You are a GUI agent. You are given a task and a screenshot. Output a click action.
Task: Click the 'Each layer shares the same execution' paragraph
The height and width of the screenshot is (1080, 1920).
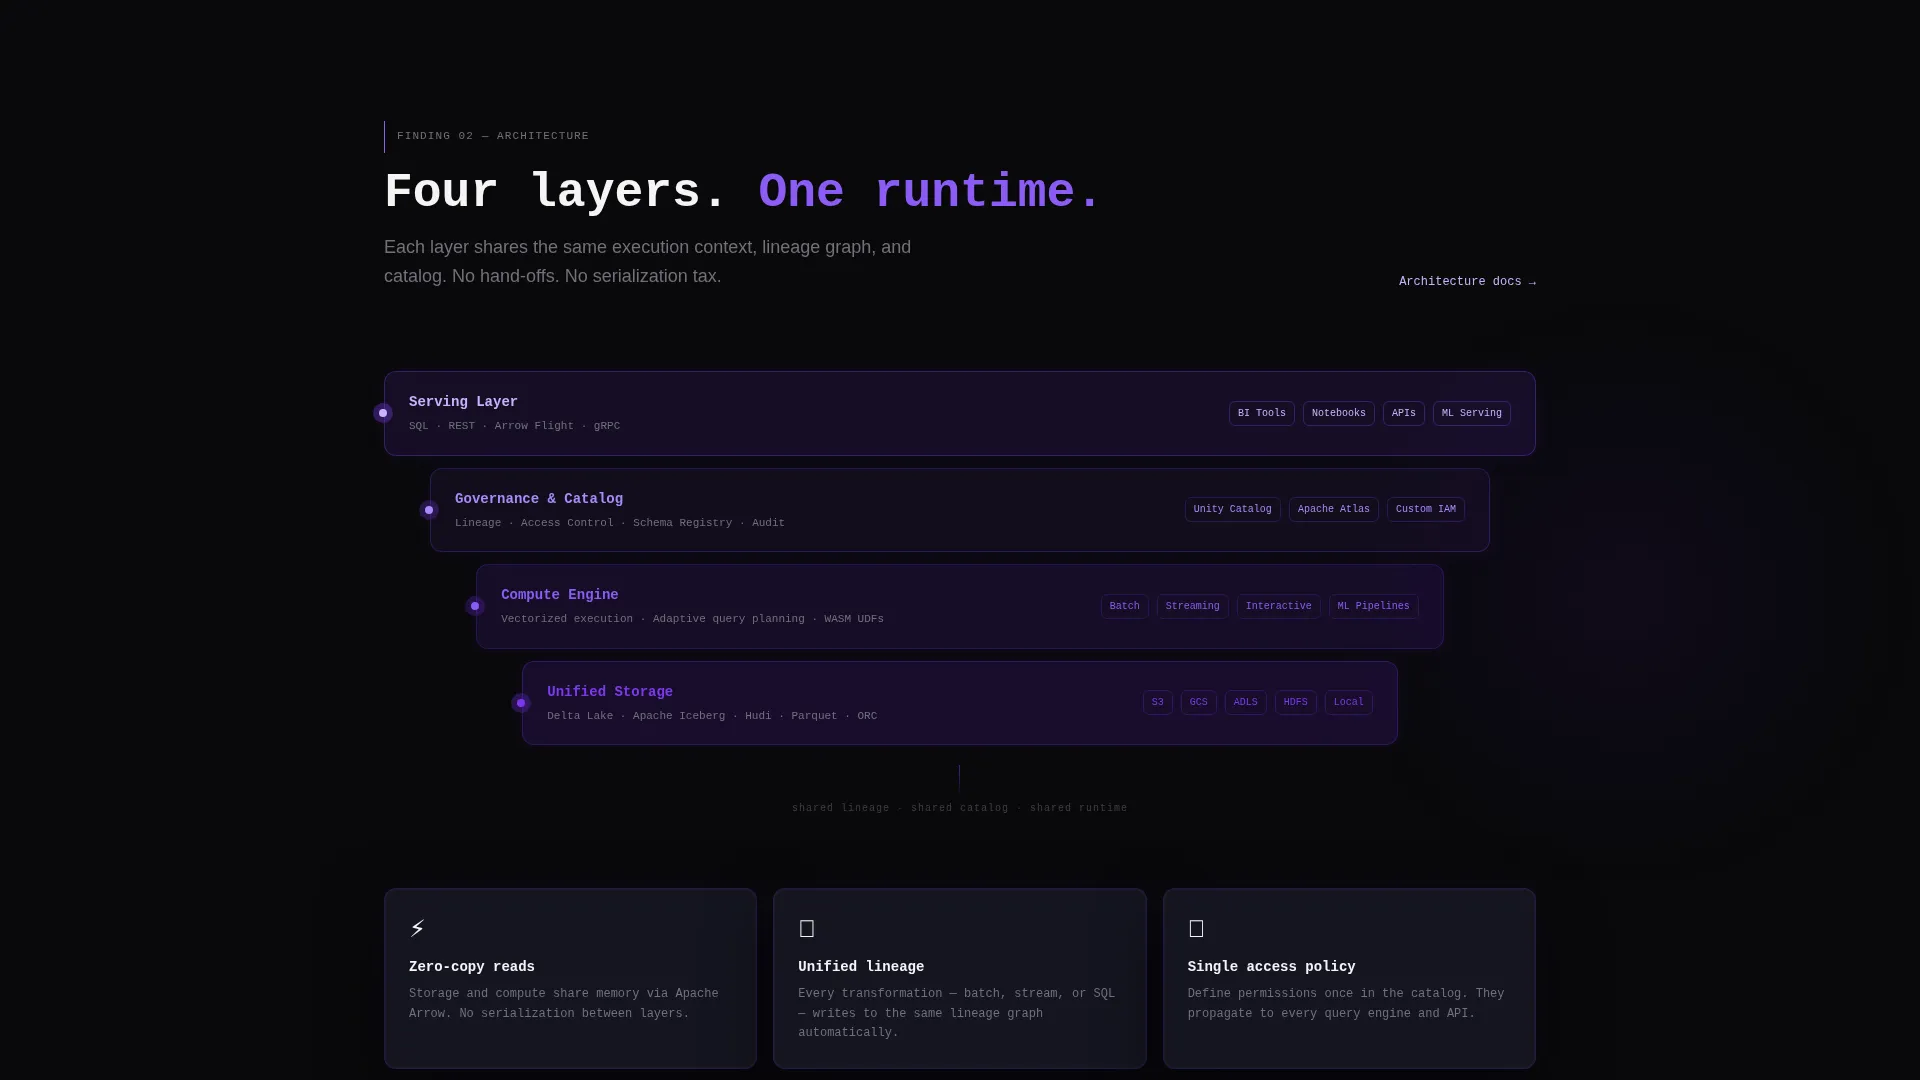tap(647, 261)
